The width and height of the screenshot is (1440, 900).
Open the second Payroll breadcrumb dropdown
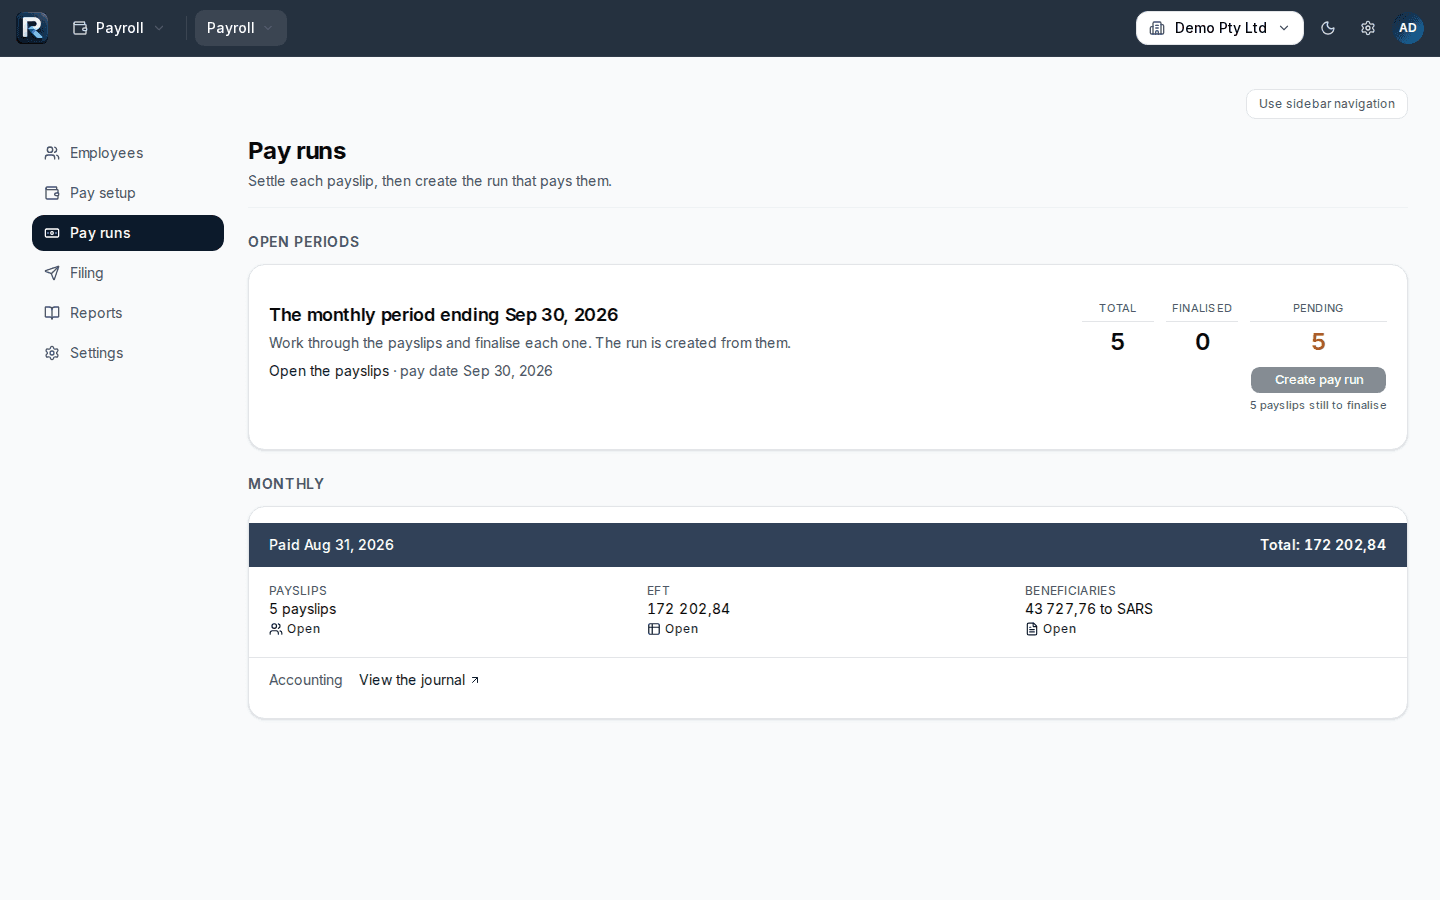(x=241, y=28)
